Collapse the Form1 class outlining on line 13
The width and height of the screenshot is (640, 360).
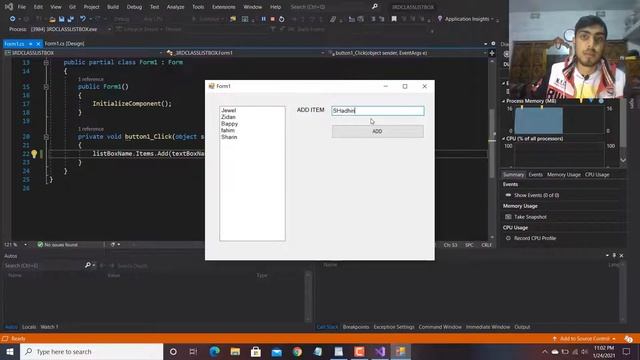[x=46, y=62]
